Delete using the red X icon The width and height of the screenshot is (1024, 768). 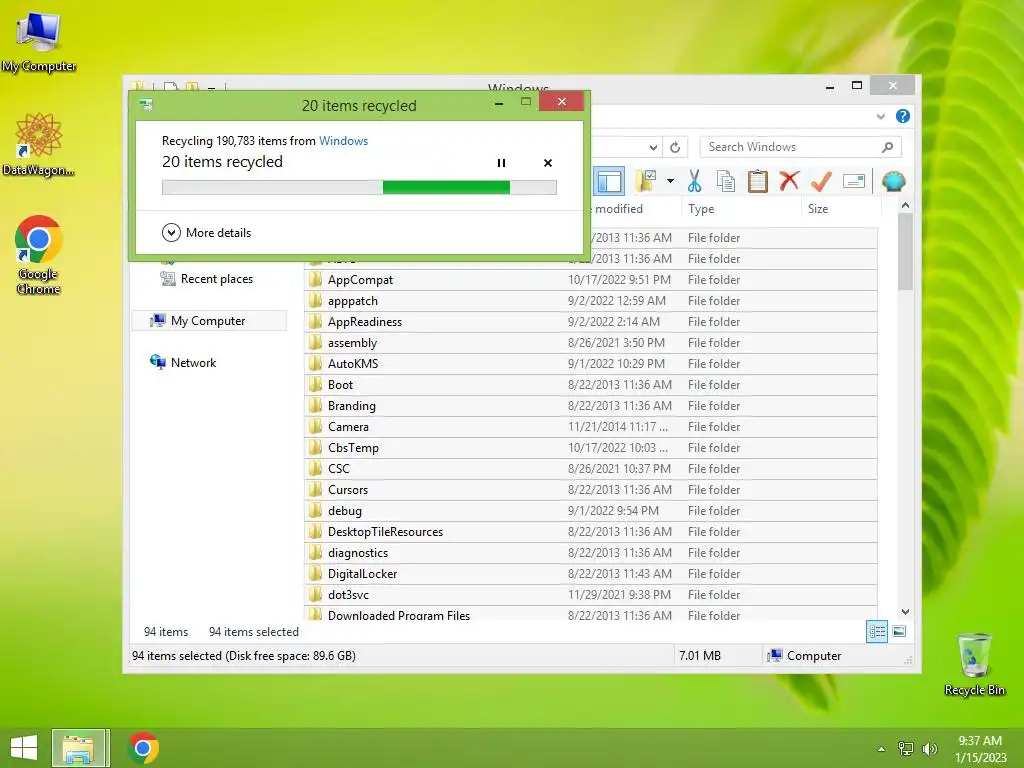tap(789, 180)
